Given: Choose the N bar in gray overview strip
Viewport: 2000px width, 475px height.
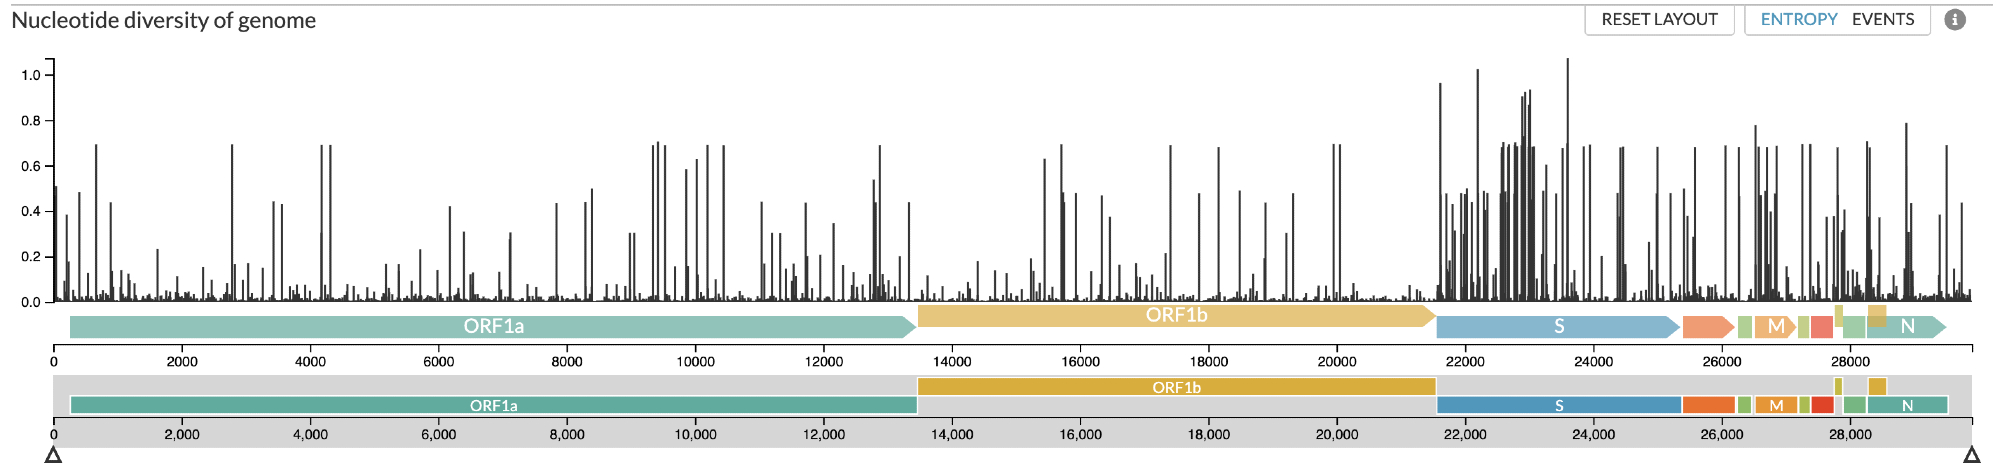Looking at the screenshot, I should click(1906, 405).
